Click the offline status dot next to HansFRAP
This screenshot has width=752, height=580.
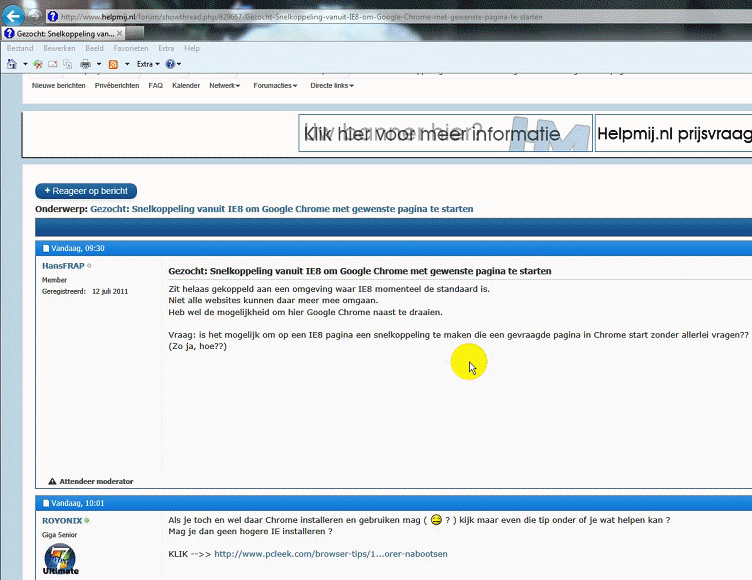click(x=89, y=265)
